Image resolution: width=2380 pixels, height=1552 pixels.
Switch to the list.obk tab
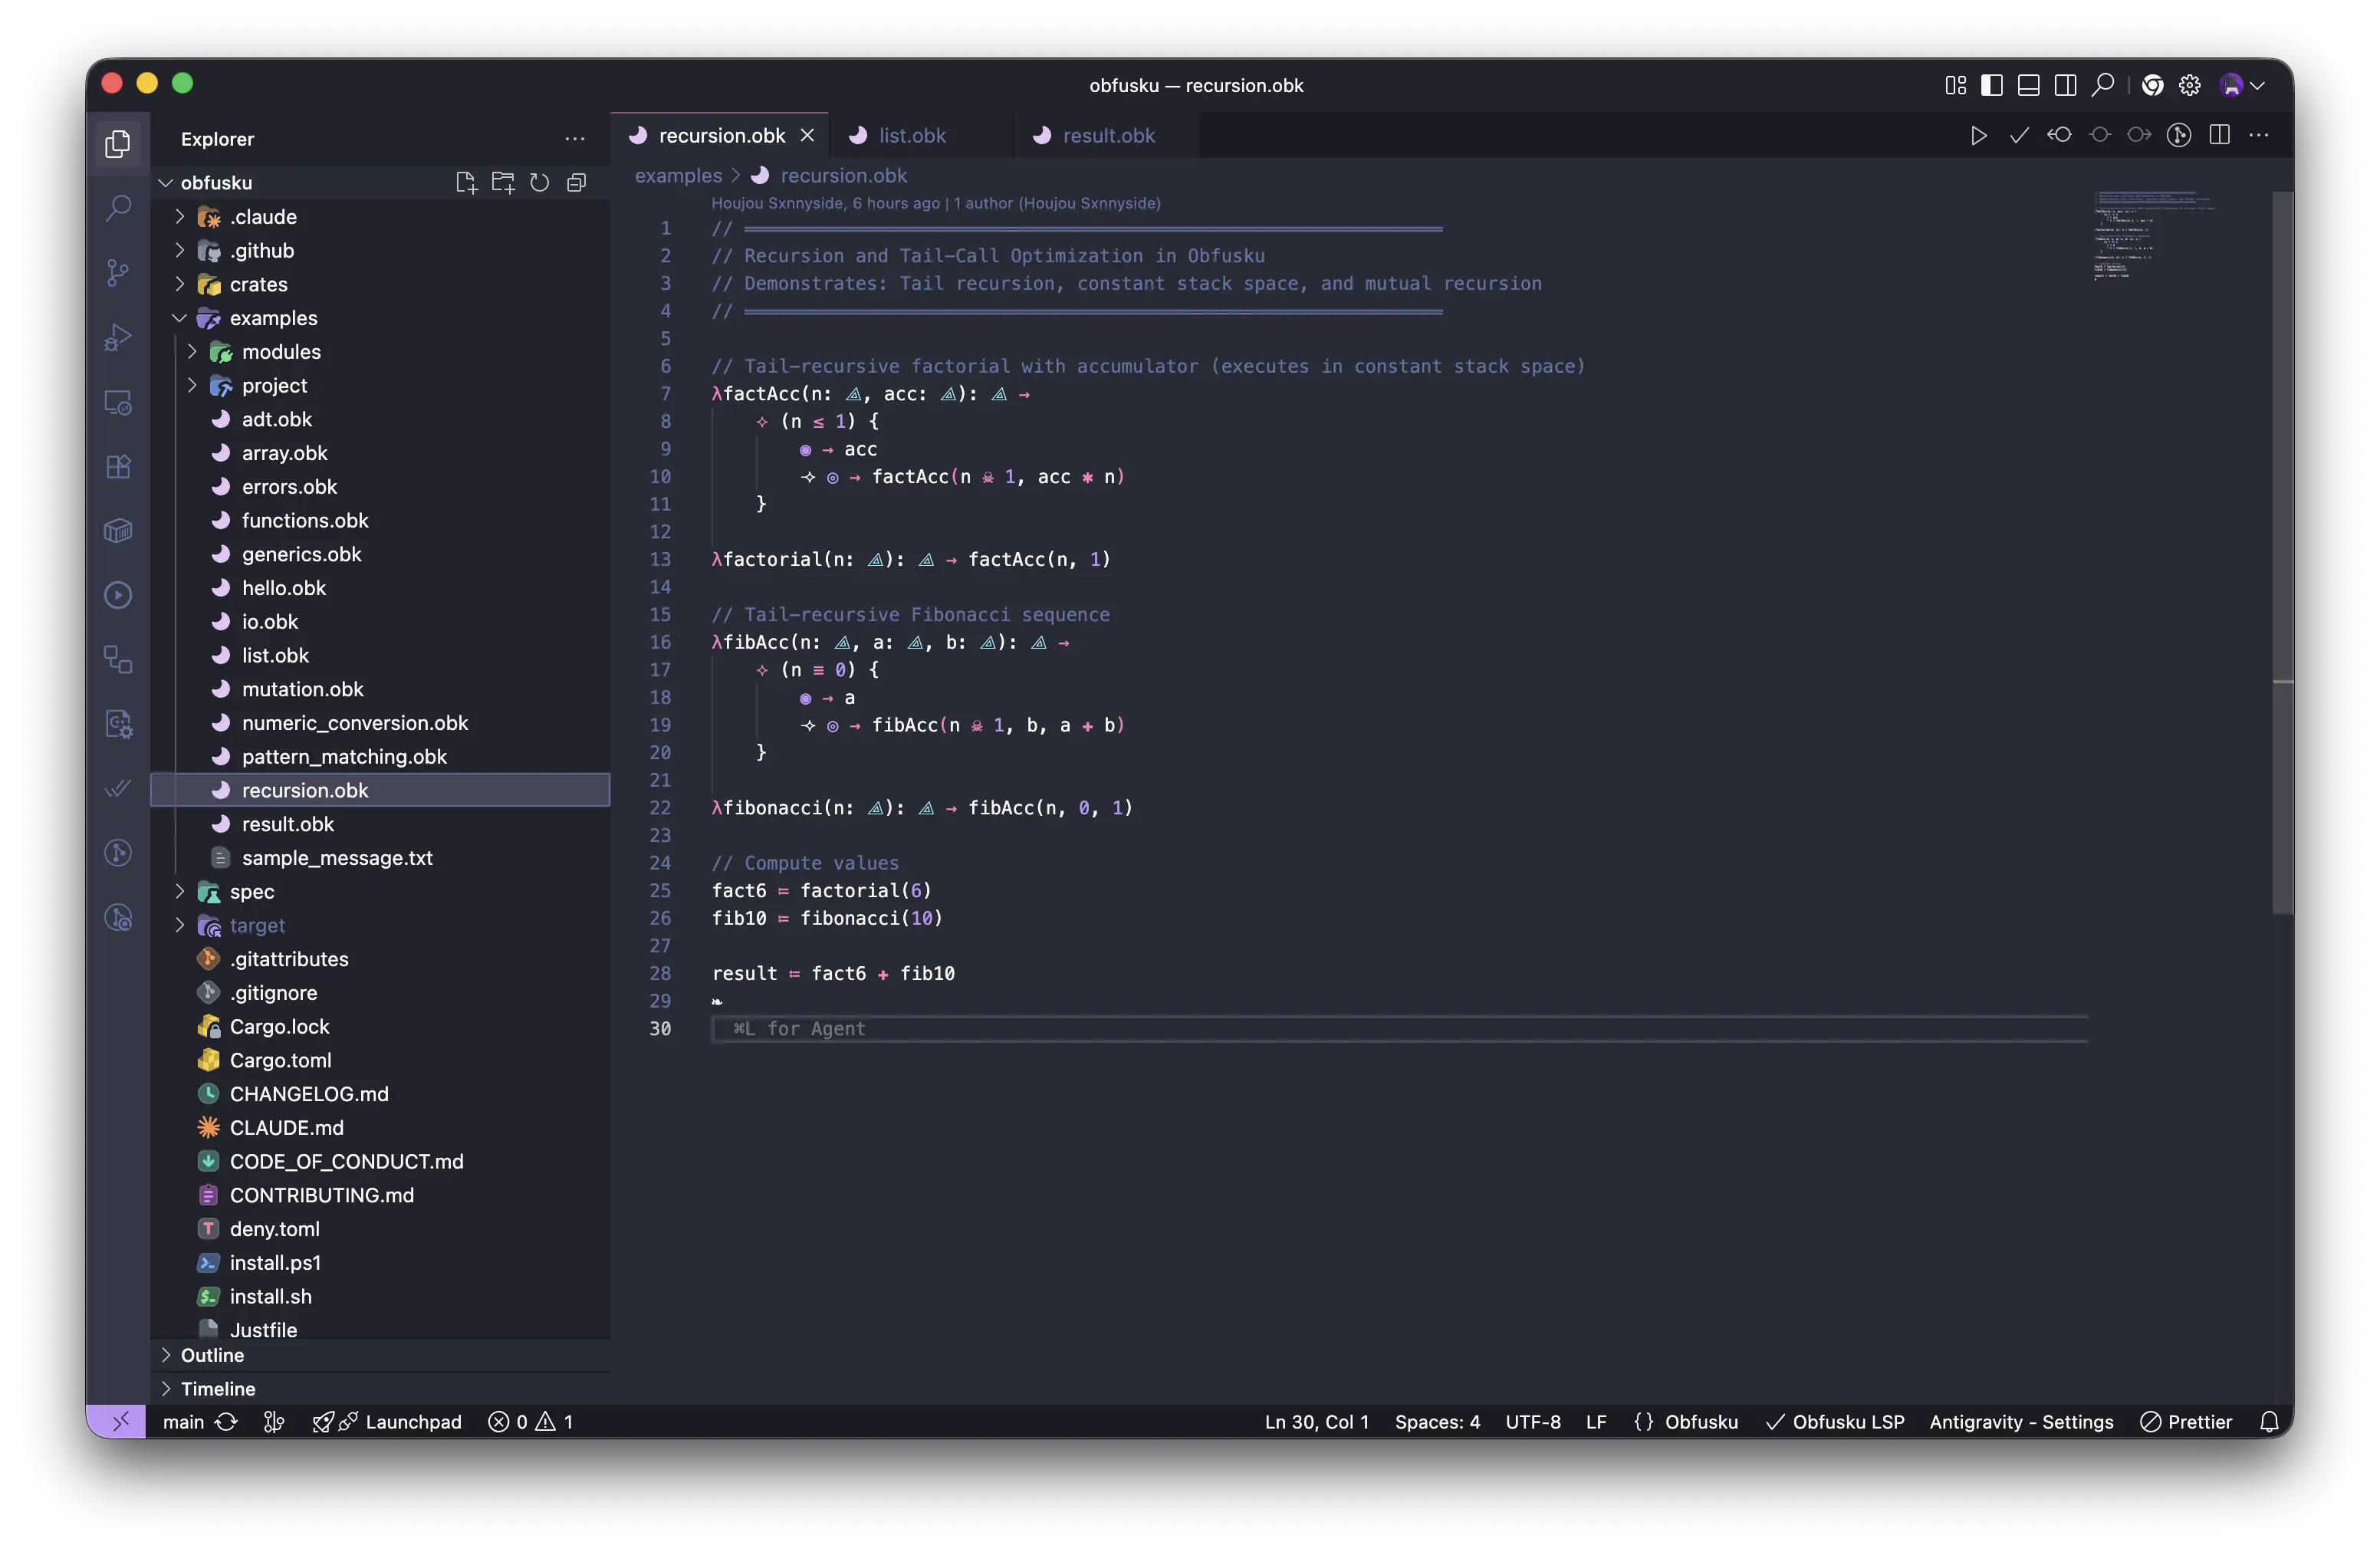(911, 135)
